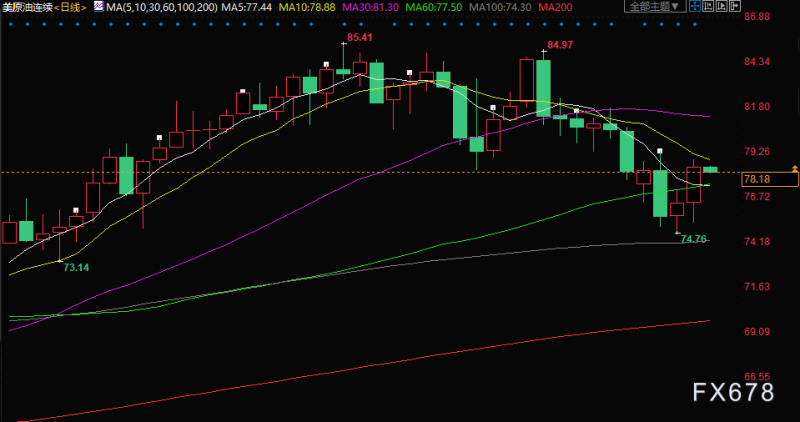Click the event marker above the last large green candle
Viewport: 800px width, 422px height.
pyautogui.click(x=660, y=151)
